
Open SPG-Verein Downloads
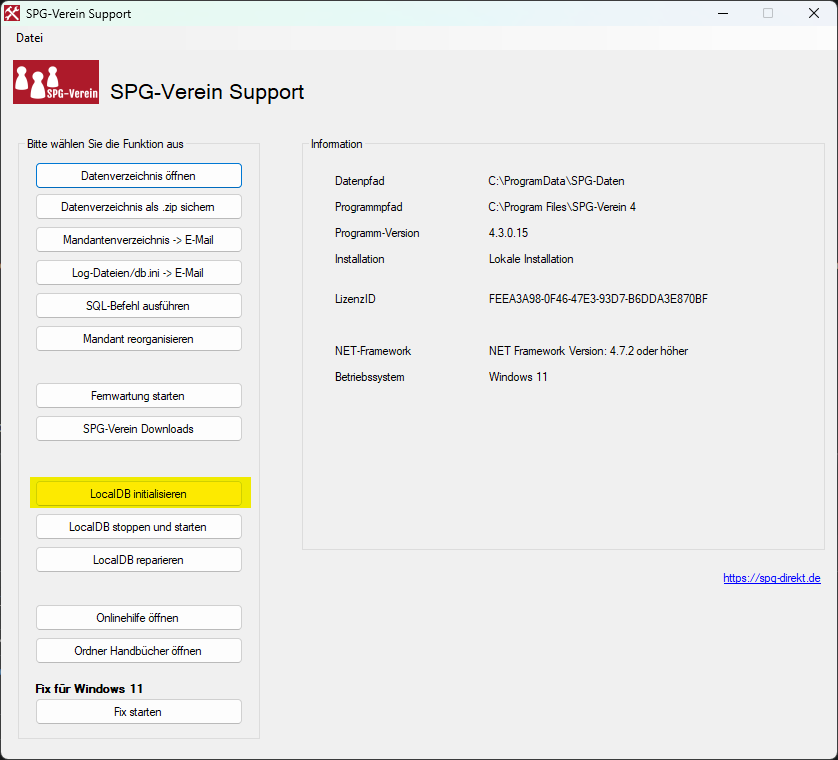[138, 429]
